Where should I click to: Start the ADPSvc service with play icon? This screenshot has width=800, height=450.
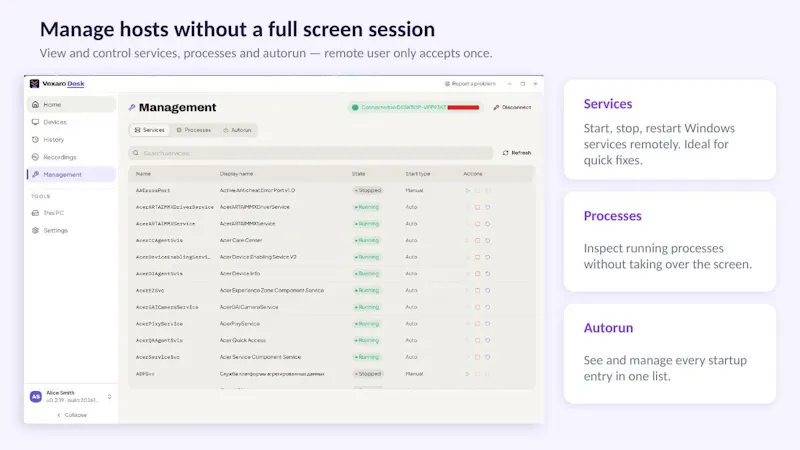pyautogui.click(x=467, y=374)
